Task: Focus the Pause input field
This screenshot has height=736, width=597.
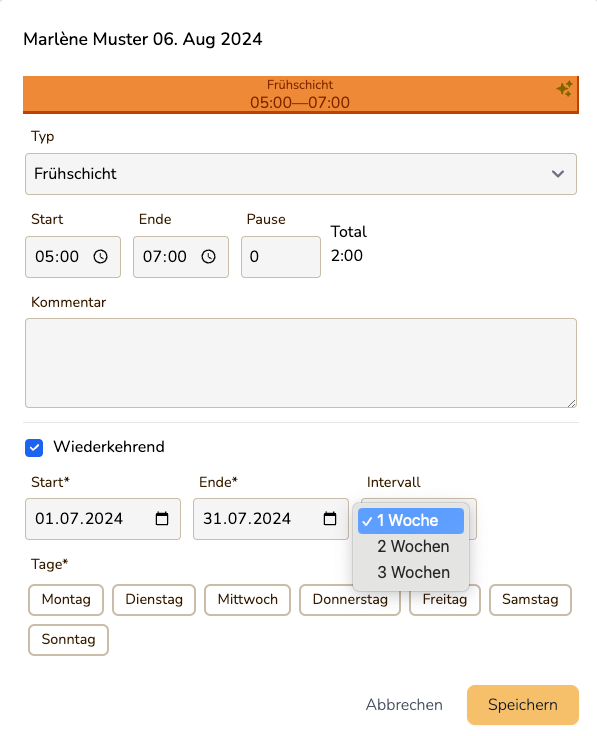Action: click(x=281, y=257)
